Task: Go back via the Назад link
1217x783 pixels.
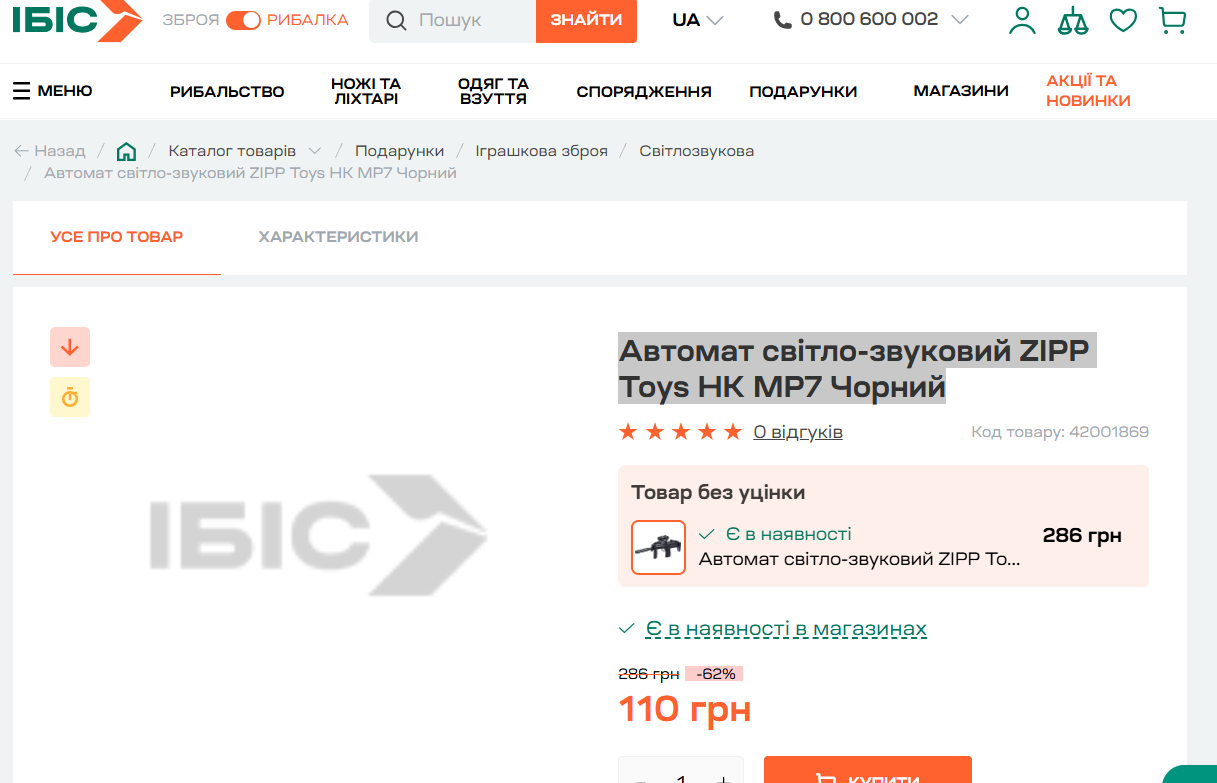Action: pos(50,151)
